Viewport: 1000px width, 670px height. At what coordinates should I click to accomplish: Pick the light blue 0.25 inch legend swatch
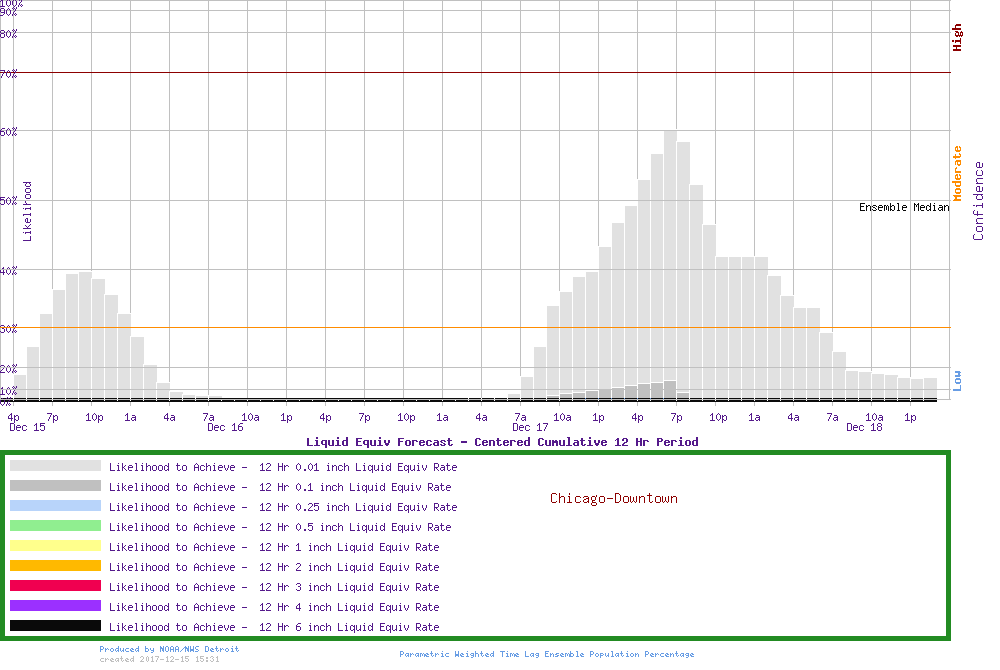point(55,506)
